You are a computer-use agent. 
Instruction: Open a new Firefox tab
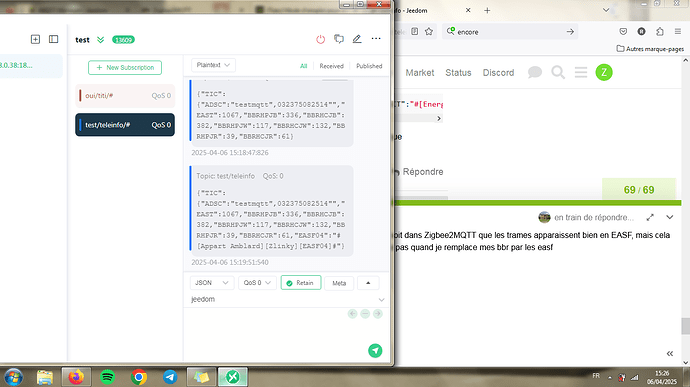point(487,11)
